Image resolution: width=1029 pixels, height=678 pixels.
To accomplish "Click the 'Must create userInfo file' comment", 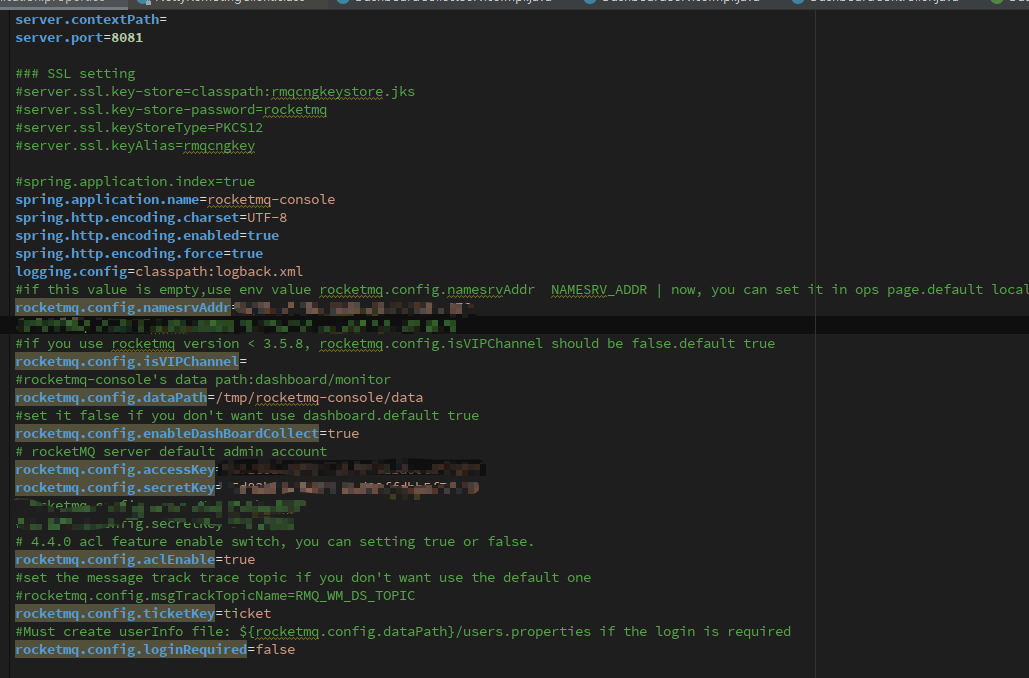I will coord(403,631).
